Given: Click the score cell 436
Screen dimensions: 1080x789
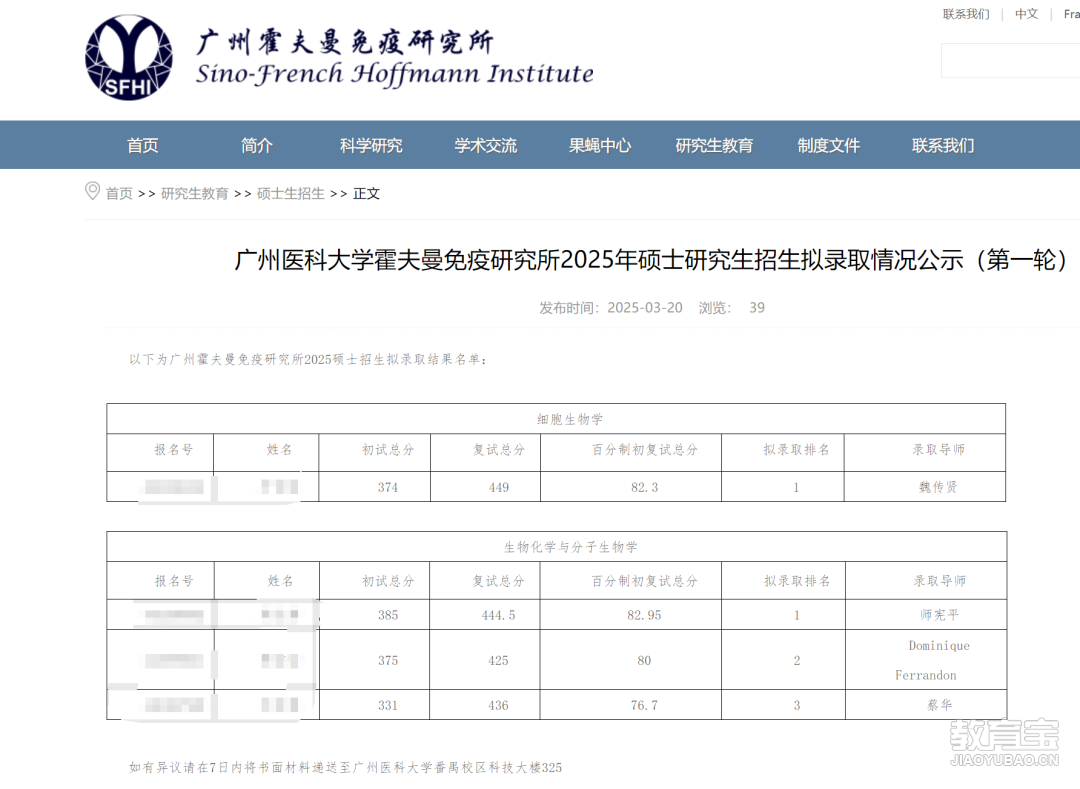Looking at the screenshot, I should tap(498, 706).
